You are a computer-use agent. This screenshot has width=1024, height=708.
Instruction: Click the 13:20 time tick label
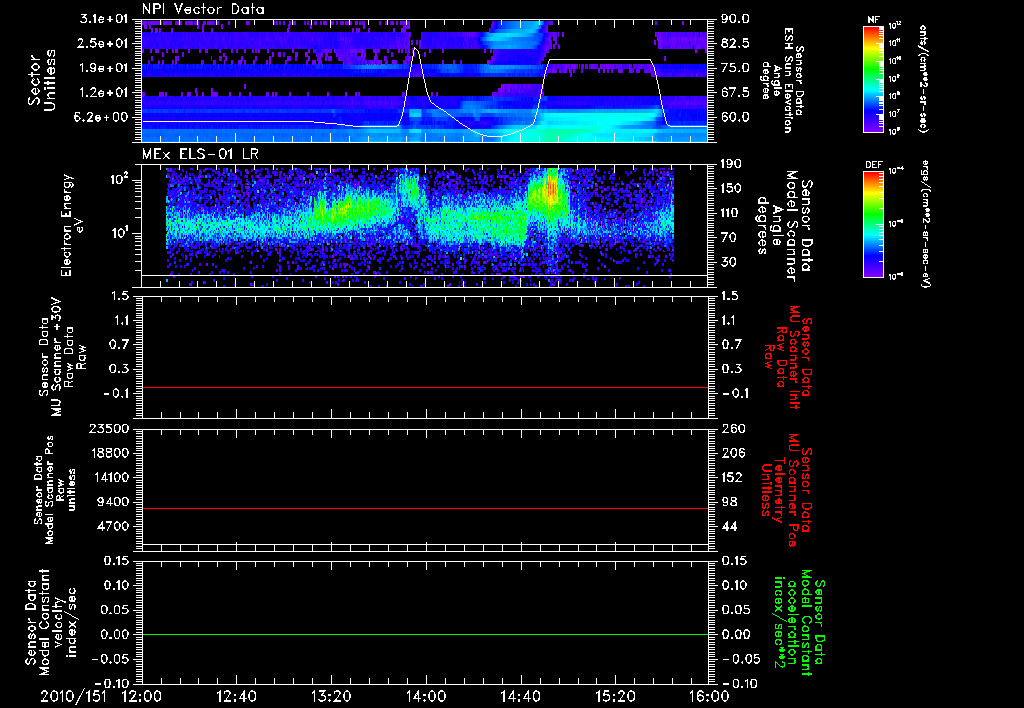pyautogui.click(x=331, y=696)
